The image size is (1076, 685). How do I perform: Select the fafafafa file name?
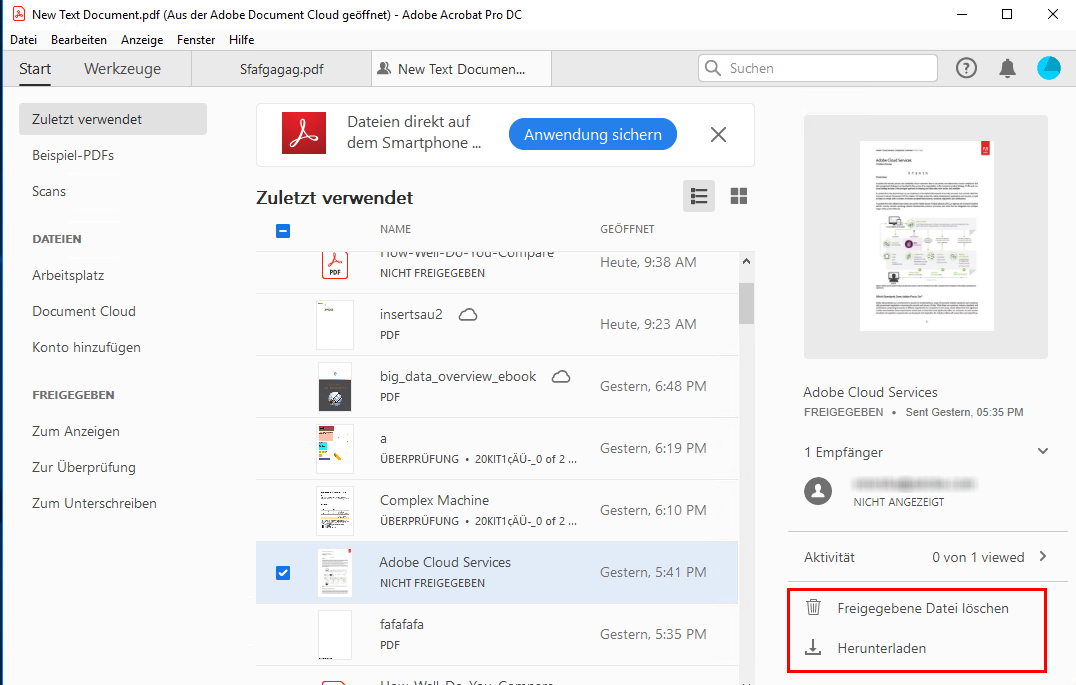click(x=401, y=625)
